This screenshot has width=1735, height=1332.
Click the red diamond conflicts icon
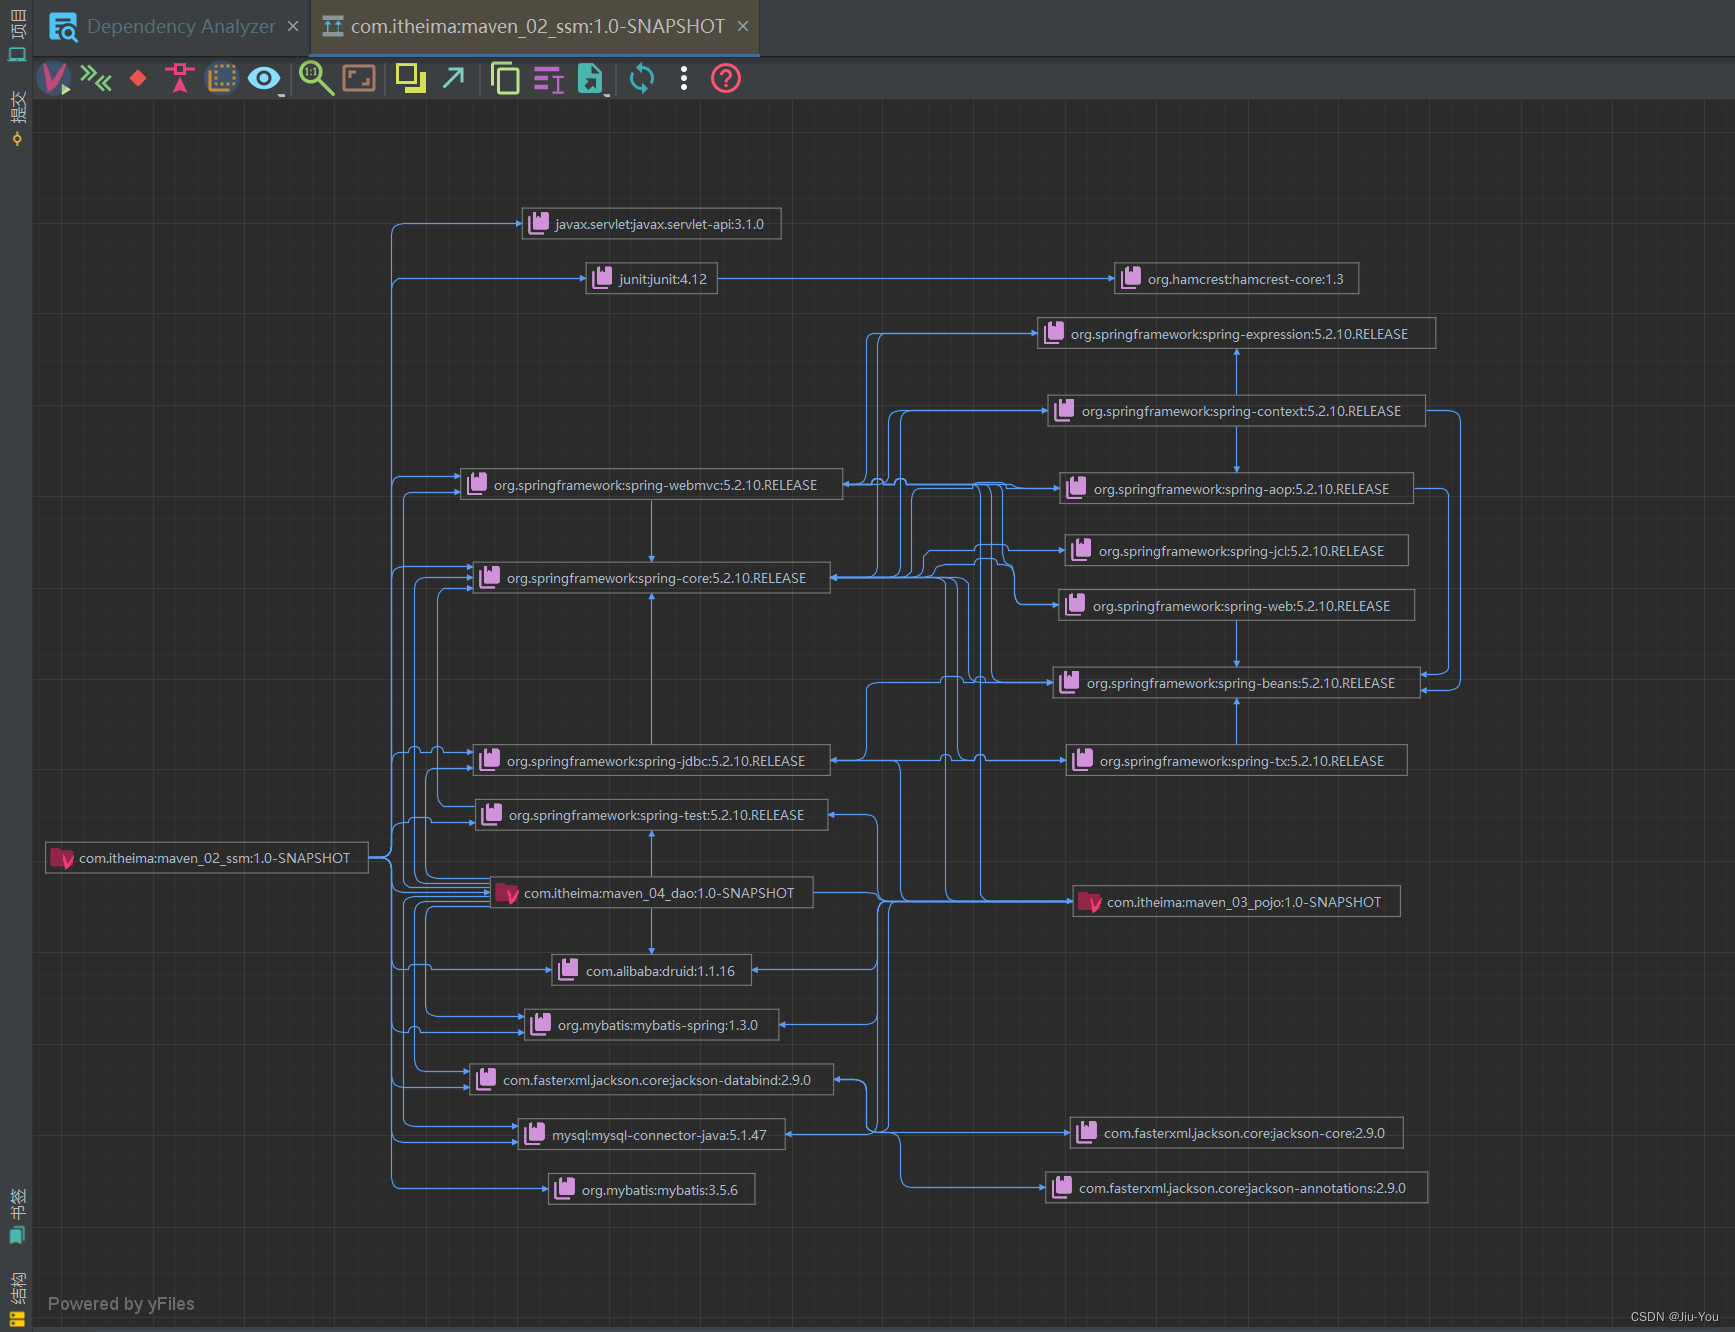(x=138, y=78)
